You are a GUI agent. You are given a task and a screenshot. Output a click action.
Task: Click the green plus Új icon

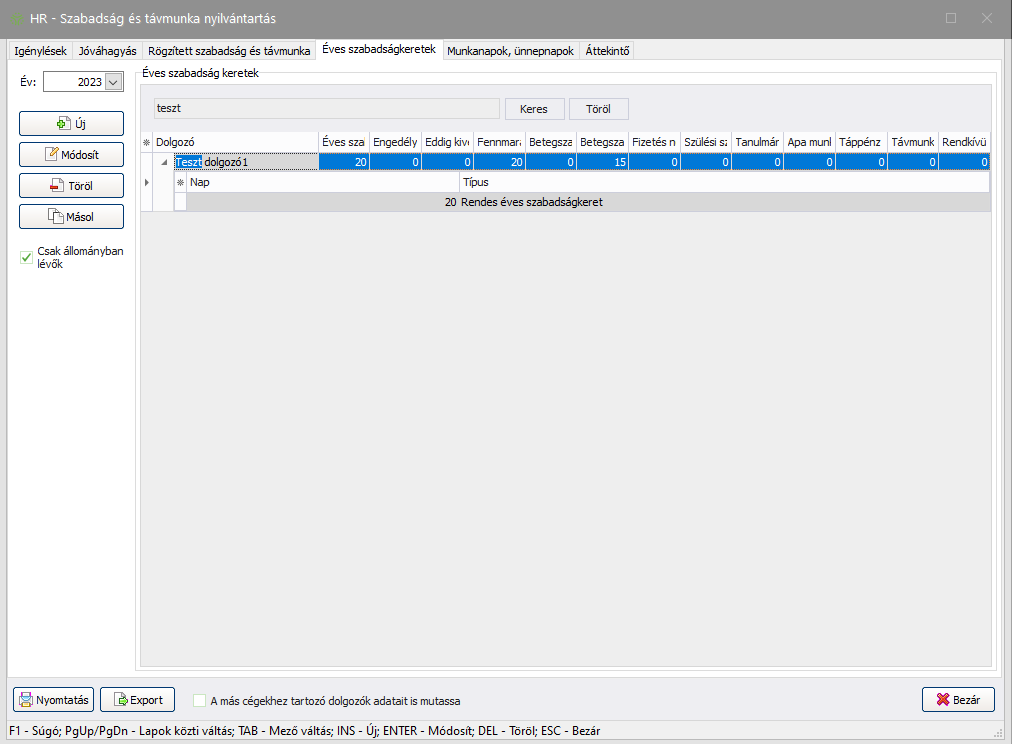click(x=62, y=123)
